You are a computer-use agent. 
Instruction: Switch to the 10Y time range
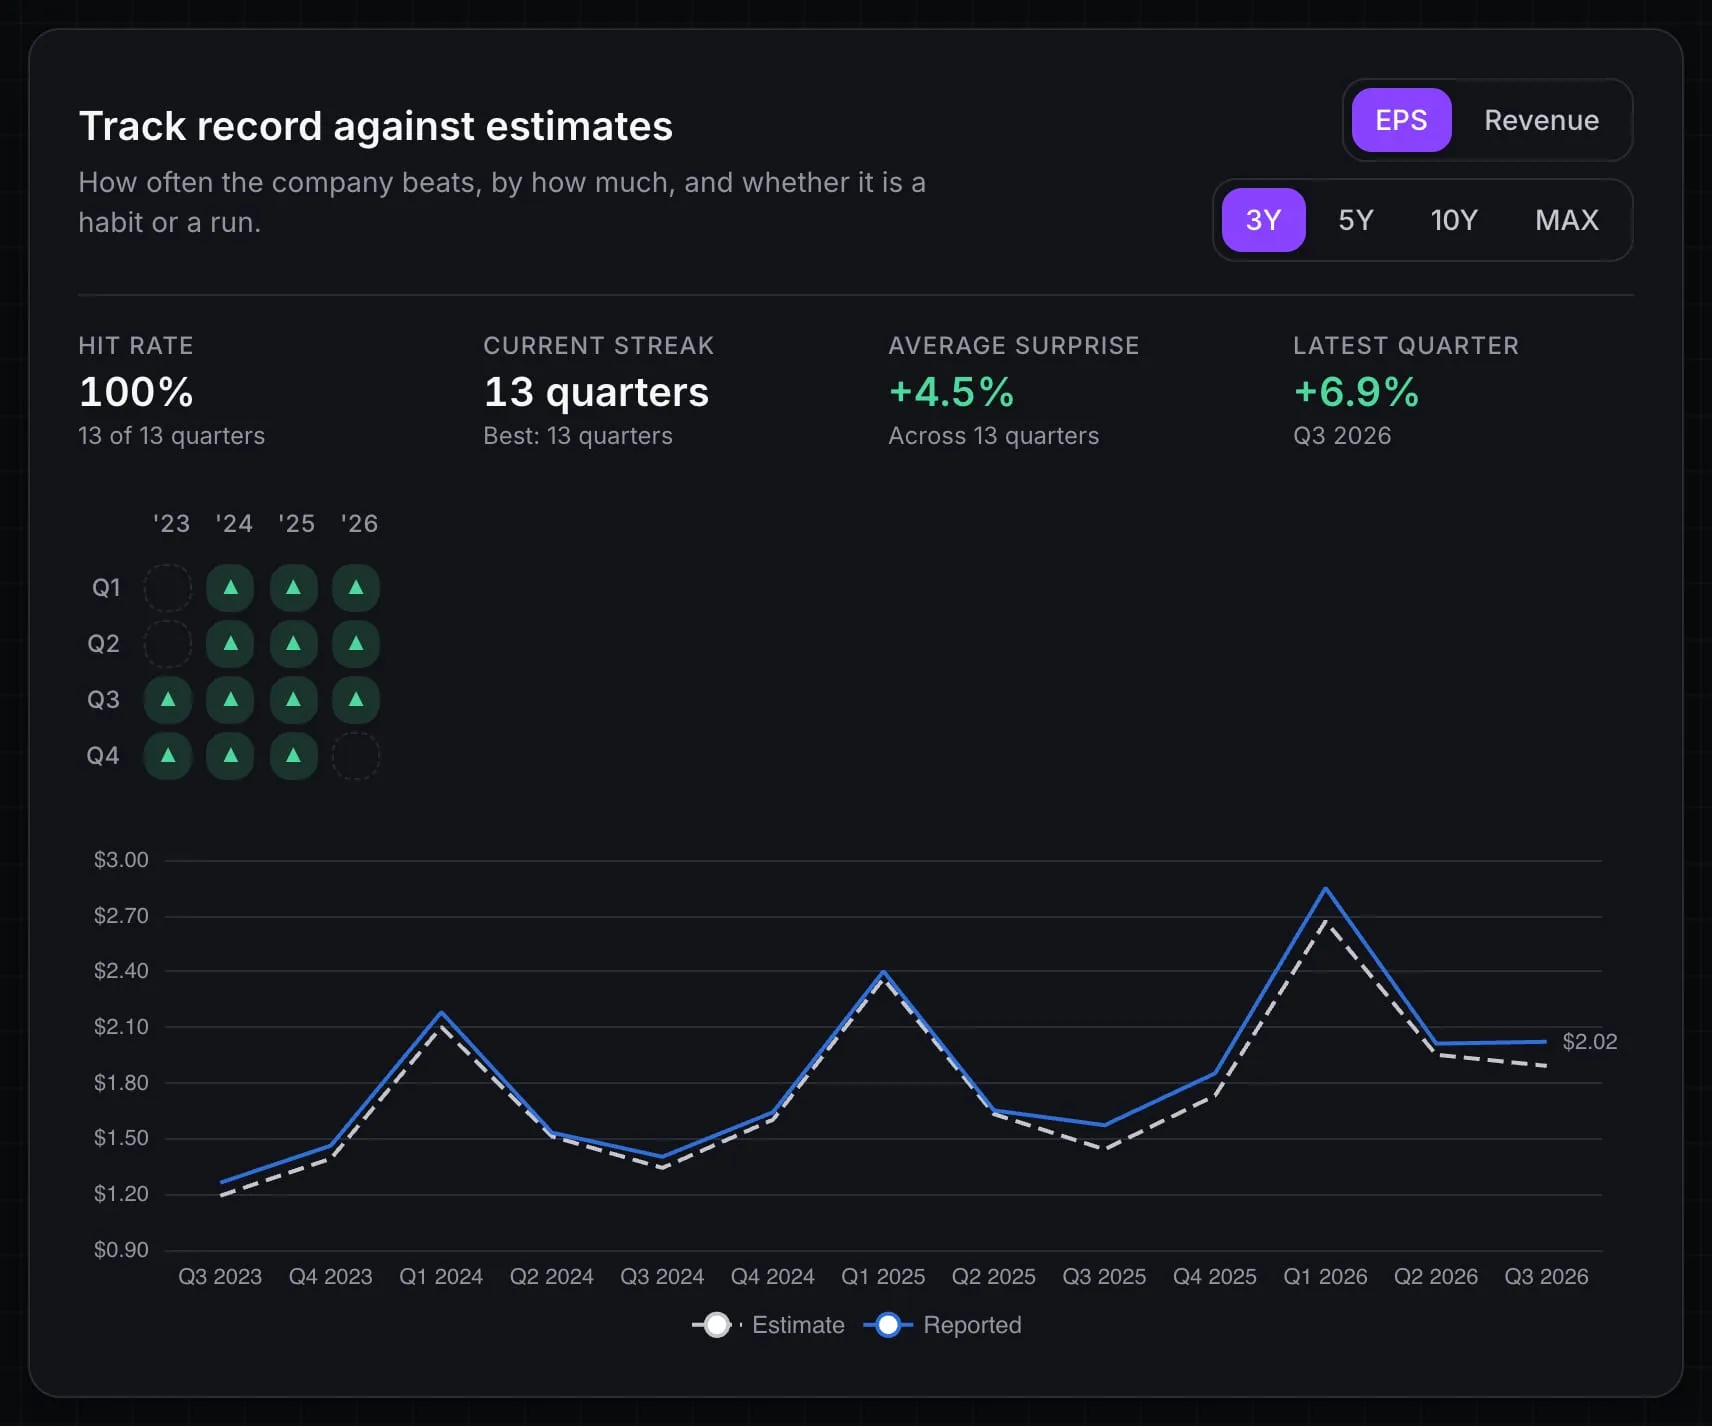point(1454,220)
